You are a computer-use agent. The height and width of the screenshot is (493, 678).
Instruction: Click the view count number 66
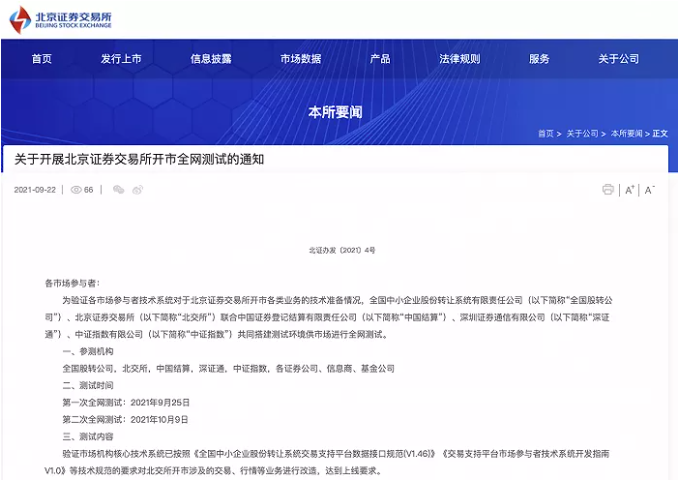click(89, 190)
